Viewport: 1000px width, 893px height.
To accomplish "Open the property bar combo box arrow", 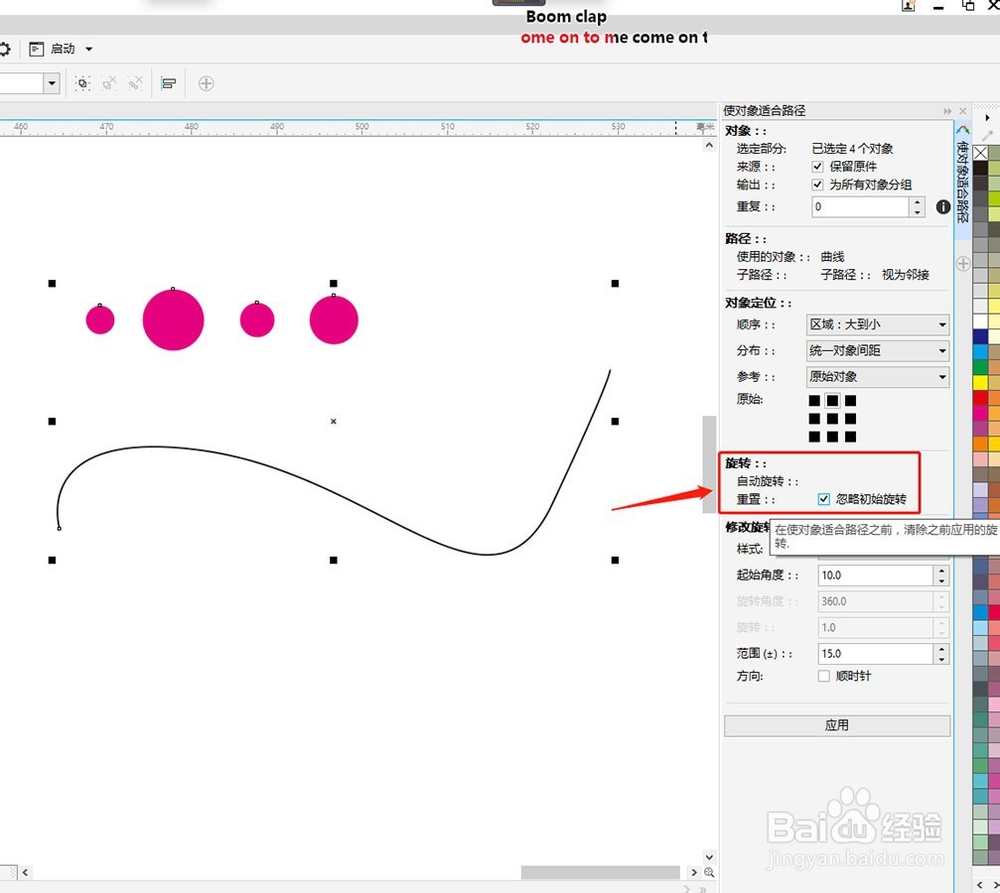I will pos(52,83).
